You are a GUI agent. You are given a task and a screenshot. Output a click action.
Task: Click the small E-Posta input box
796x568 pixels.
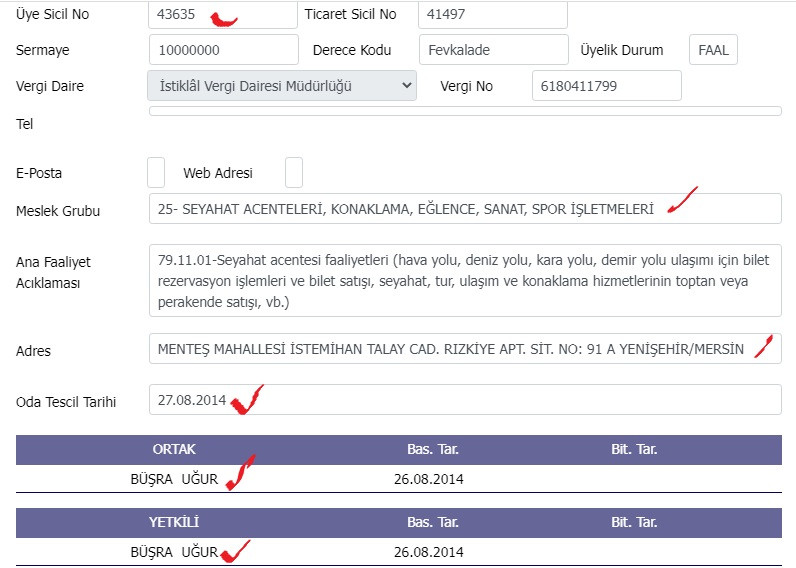click(156, 173)
